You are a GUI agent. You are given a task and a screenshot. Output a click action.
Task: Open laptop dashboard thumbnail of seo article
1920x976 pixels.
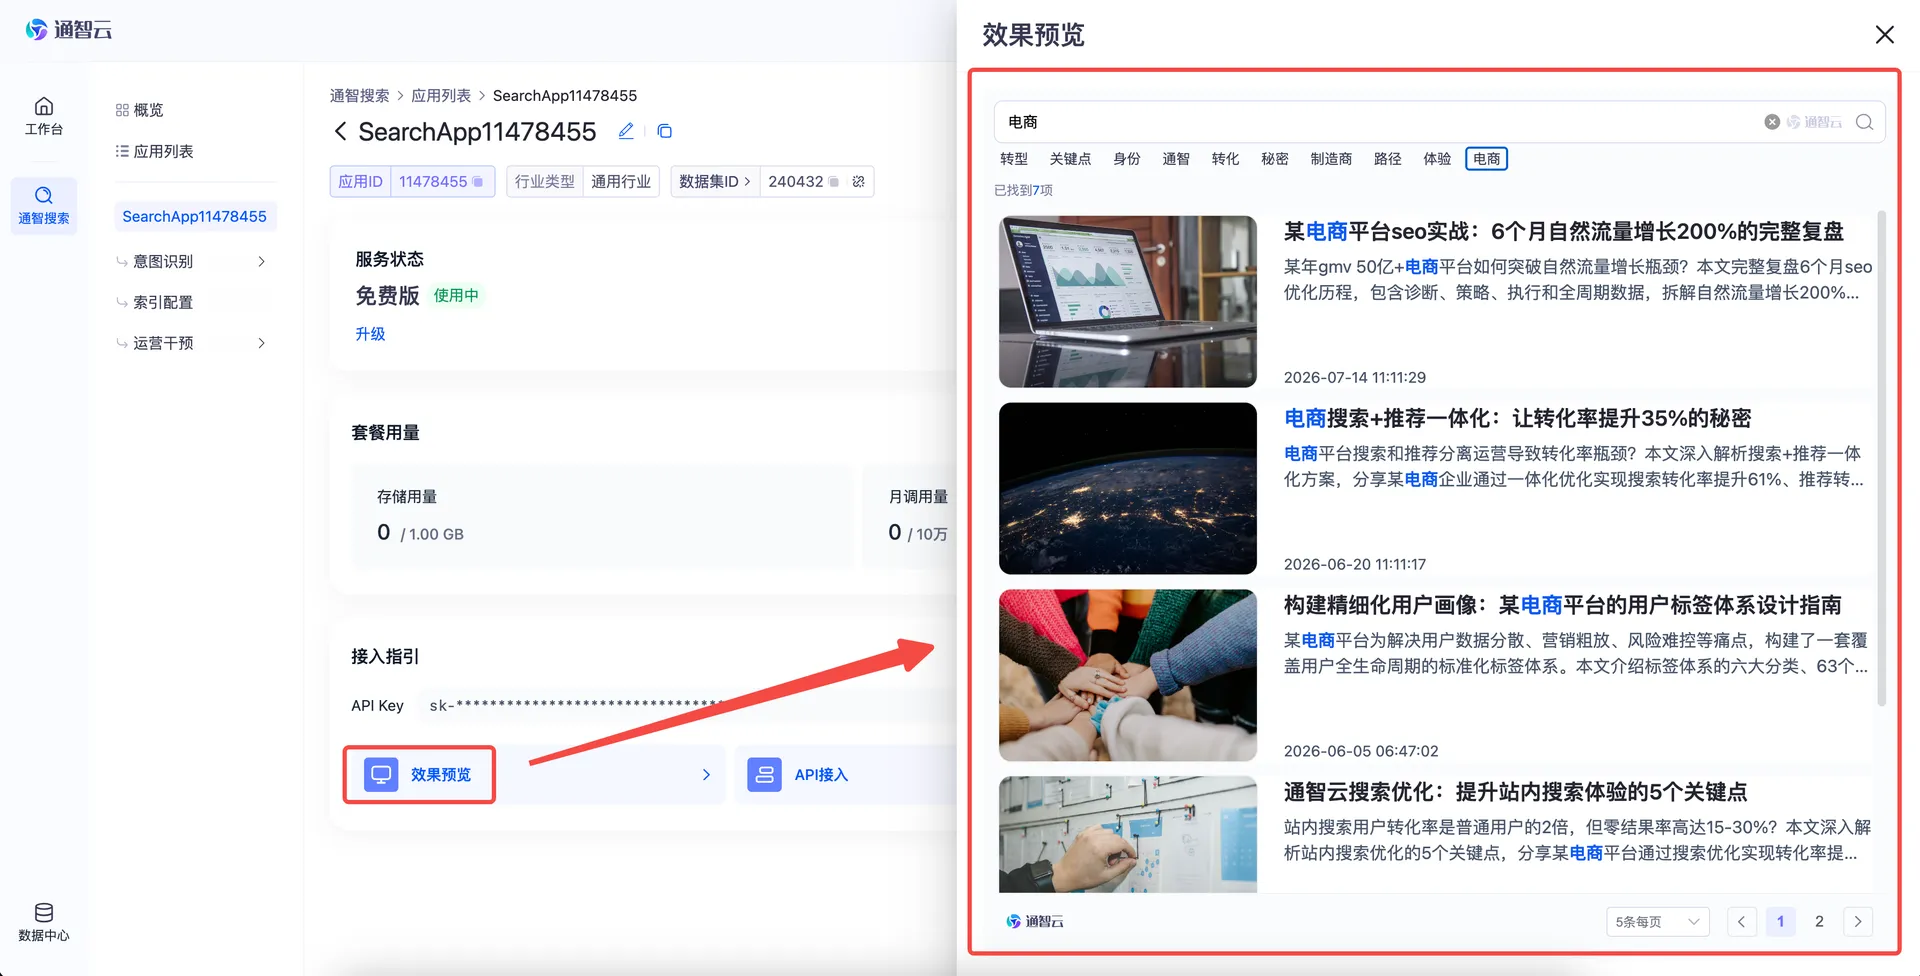pyautogui.click(x=1128, y=301)
